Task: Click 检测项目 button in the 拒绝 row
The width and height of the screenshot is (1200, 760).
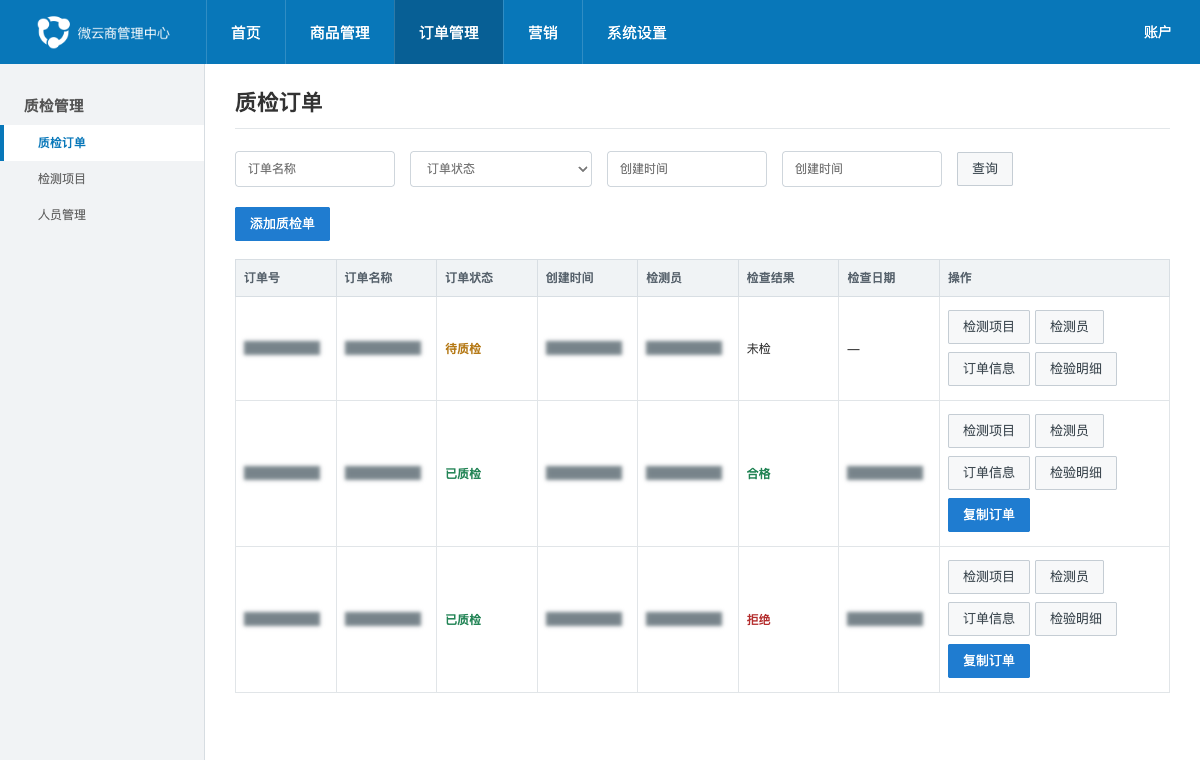Action: pyautogui.click(x=989, y=577)
